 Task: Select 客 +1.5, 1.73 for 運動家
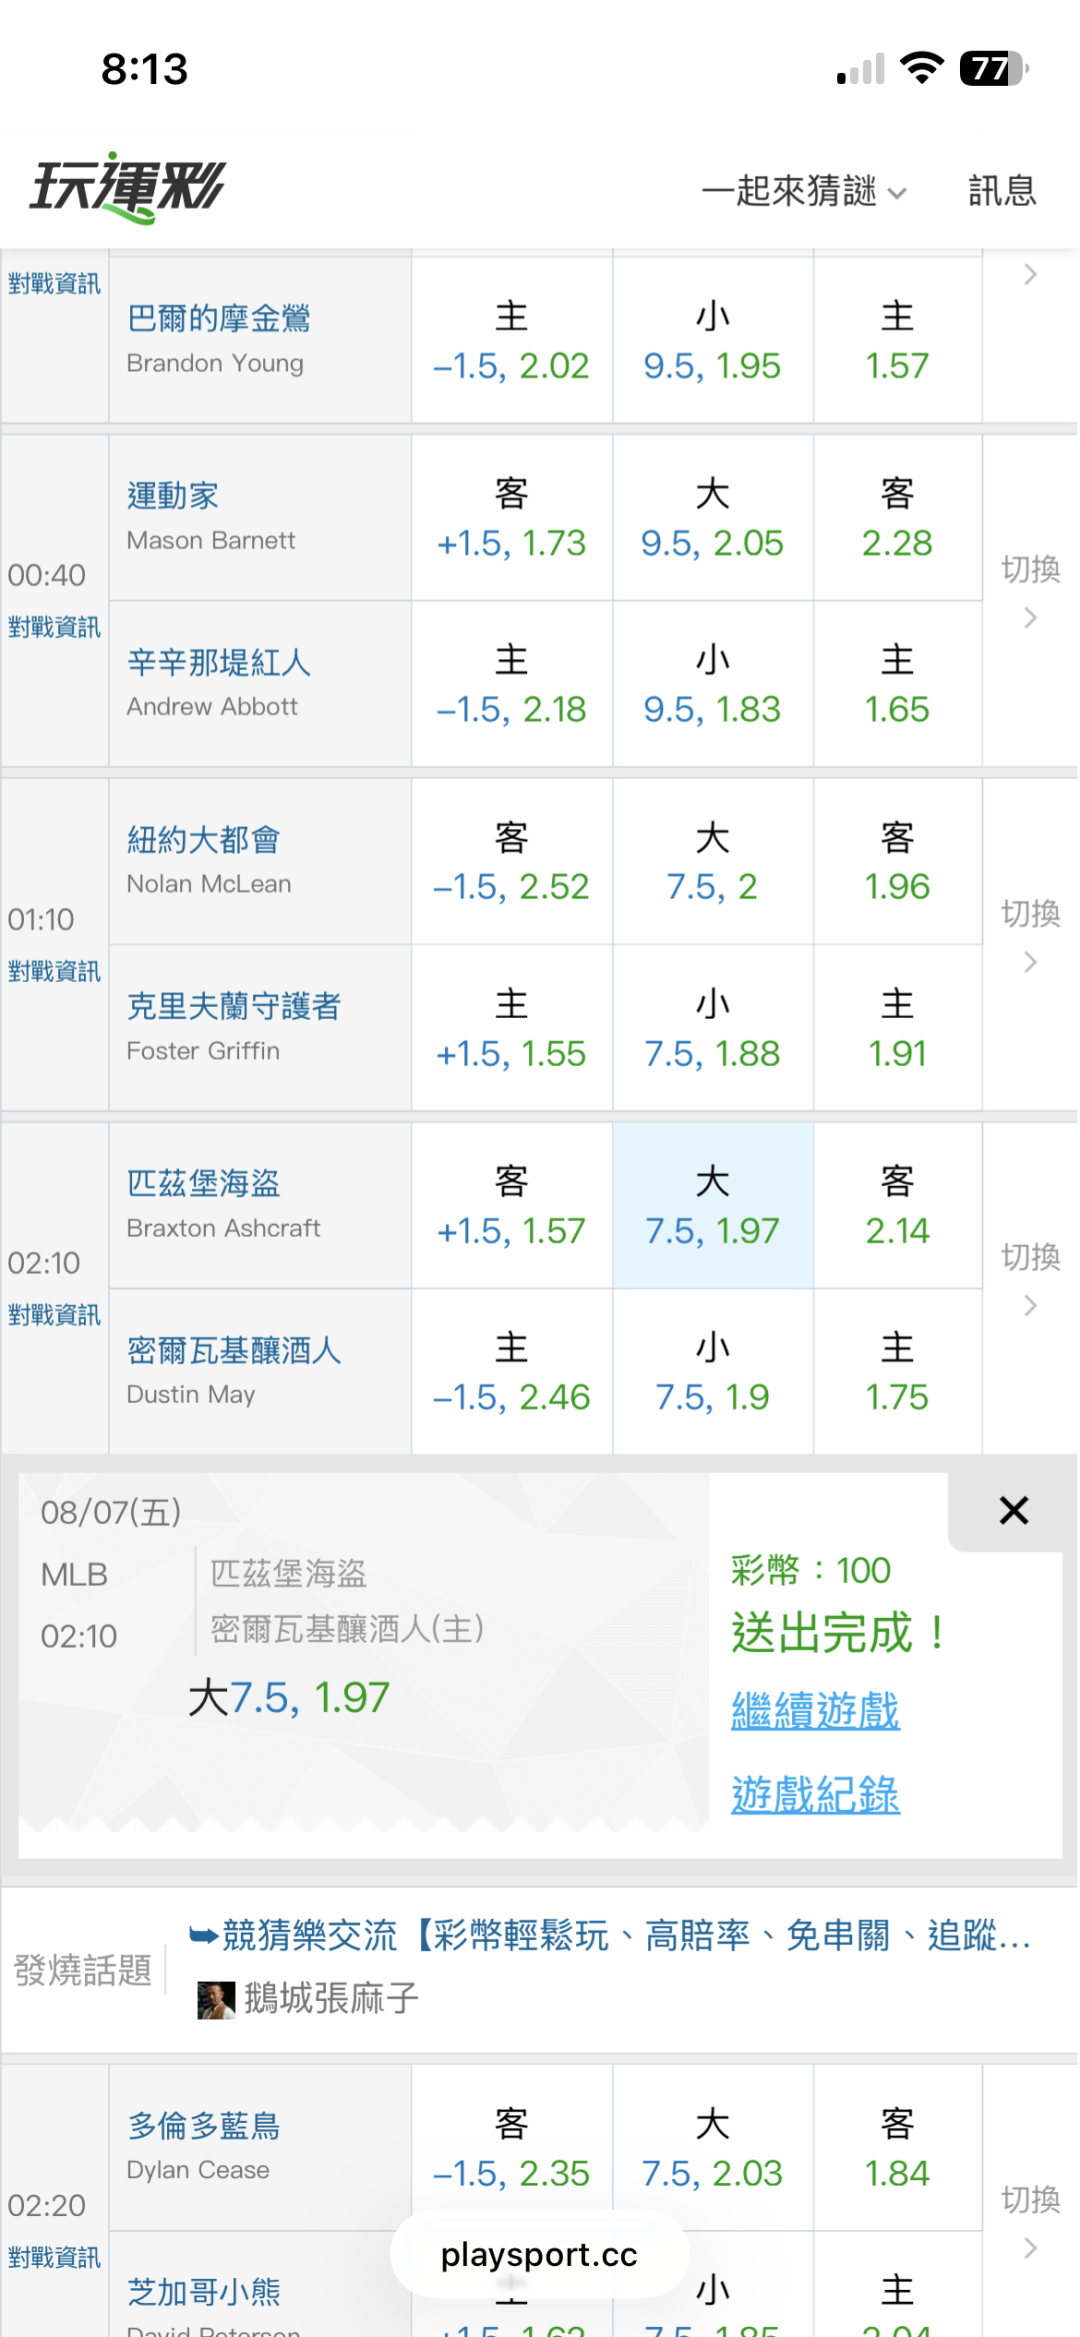(511, 517)
